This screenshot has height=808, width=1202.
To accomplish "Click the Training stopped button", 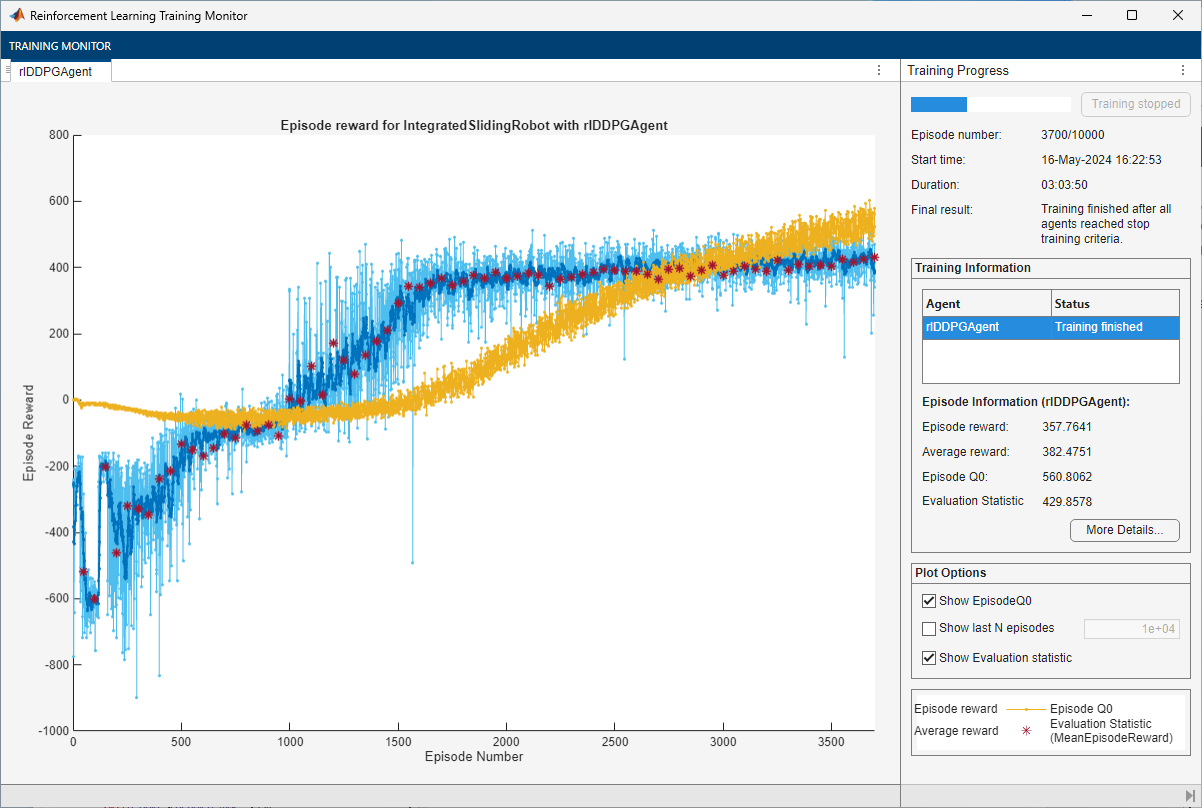I will (x=1135, y=104).
